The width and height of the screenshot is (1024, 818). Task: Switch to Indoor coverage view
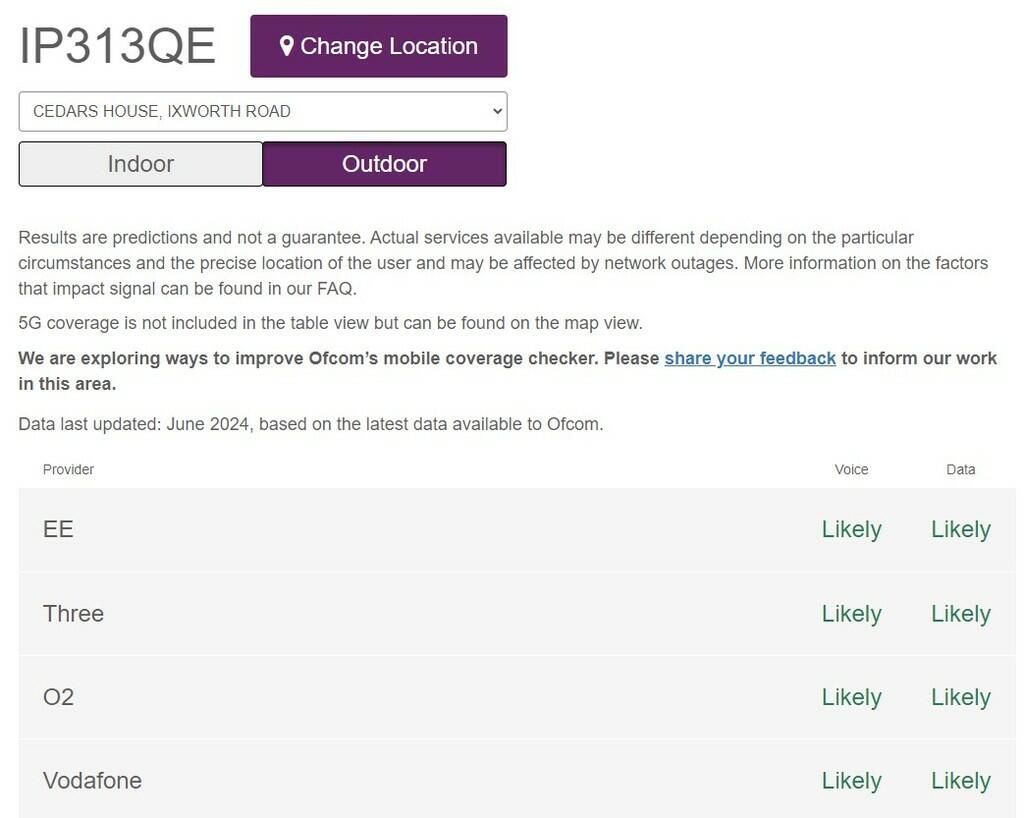click(x=140, y=163)
